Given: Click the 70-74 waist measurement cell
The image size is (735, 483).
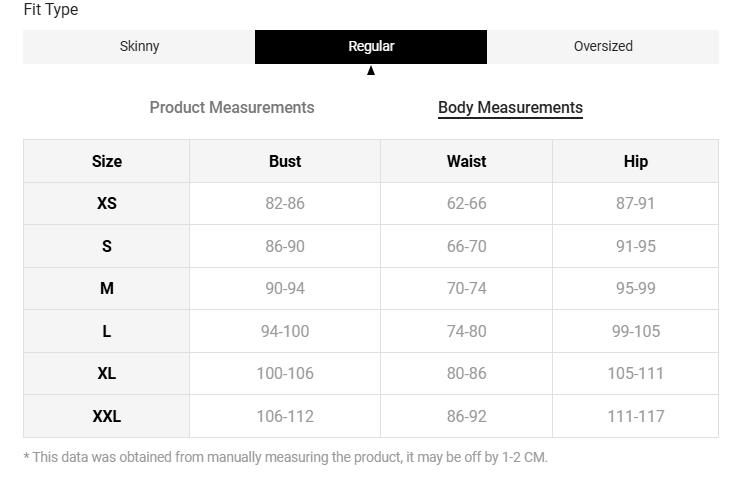Looking at the screenshot, I should [x=466, y=288].
